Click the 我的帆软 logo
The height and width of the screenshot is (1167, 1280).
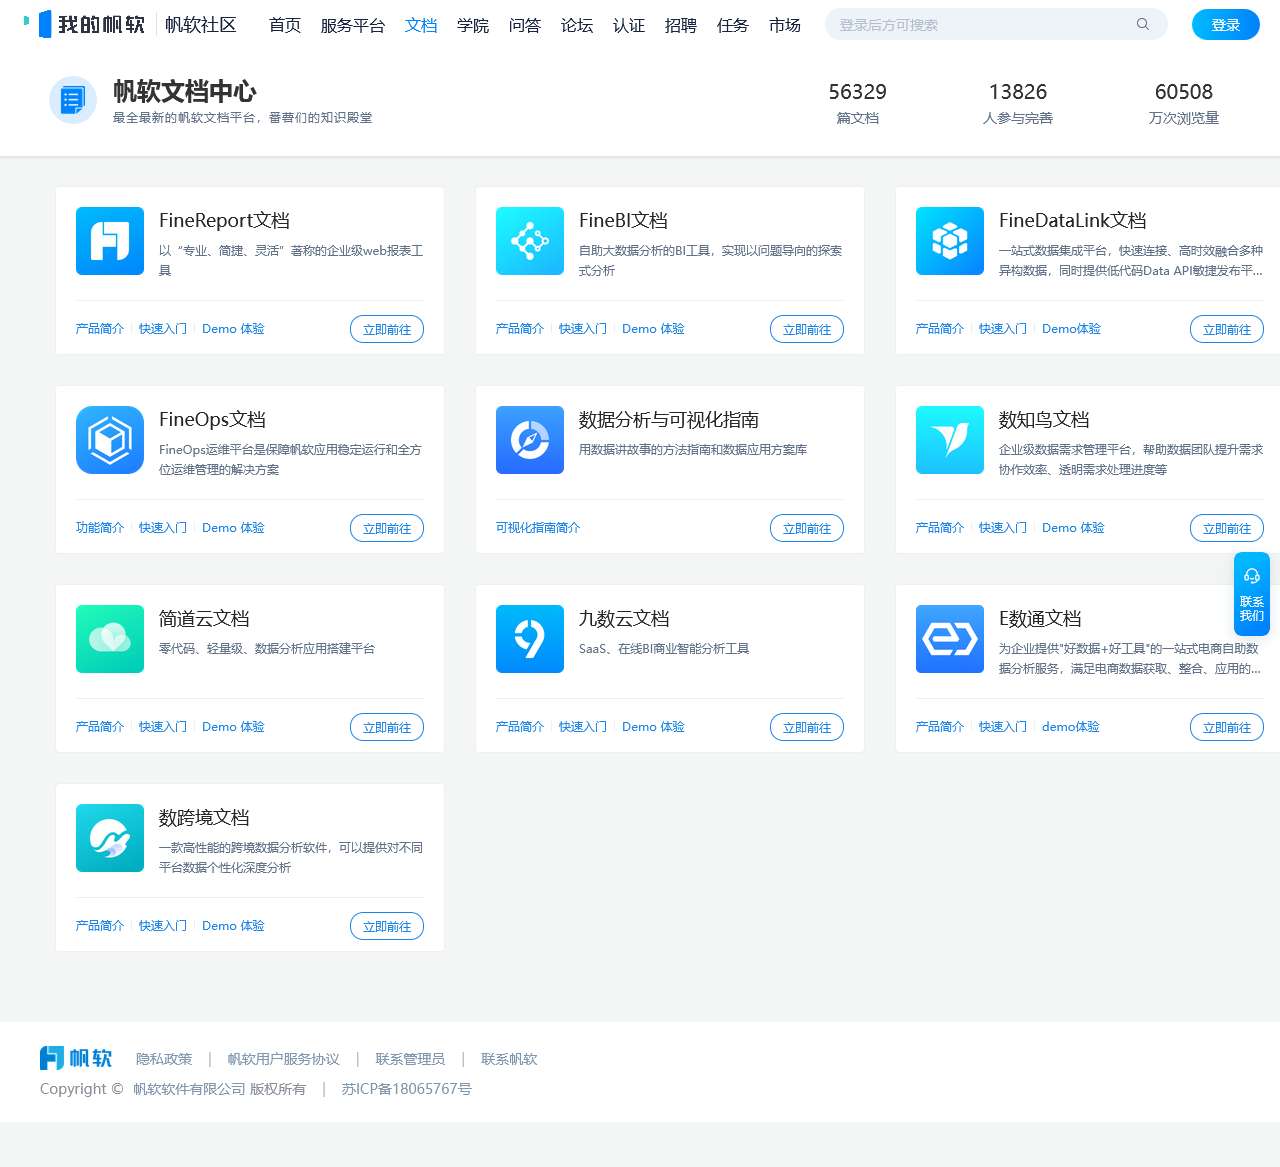point(84,24)
